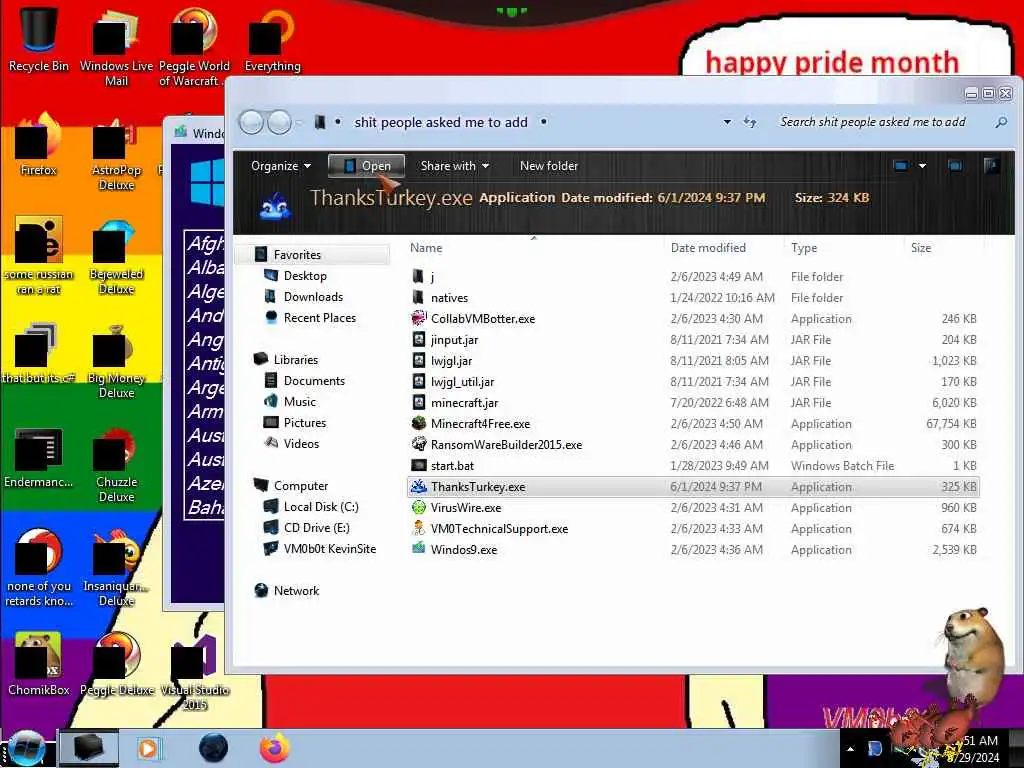Open the view options dropdown arrow
Image resolution: width=1024 pixels, height=768 pixels.
pyautogui.click(x=922, y=166)
